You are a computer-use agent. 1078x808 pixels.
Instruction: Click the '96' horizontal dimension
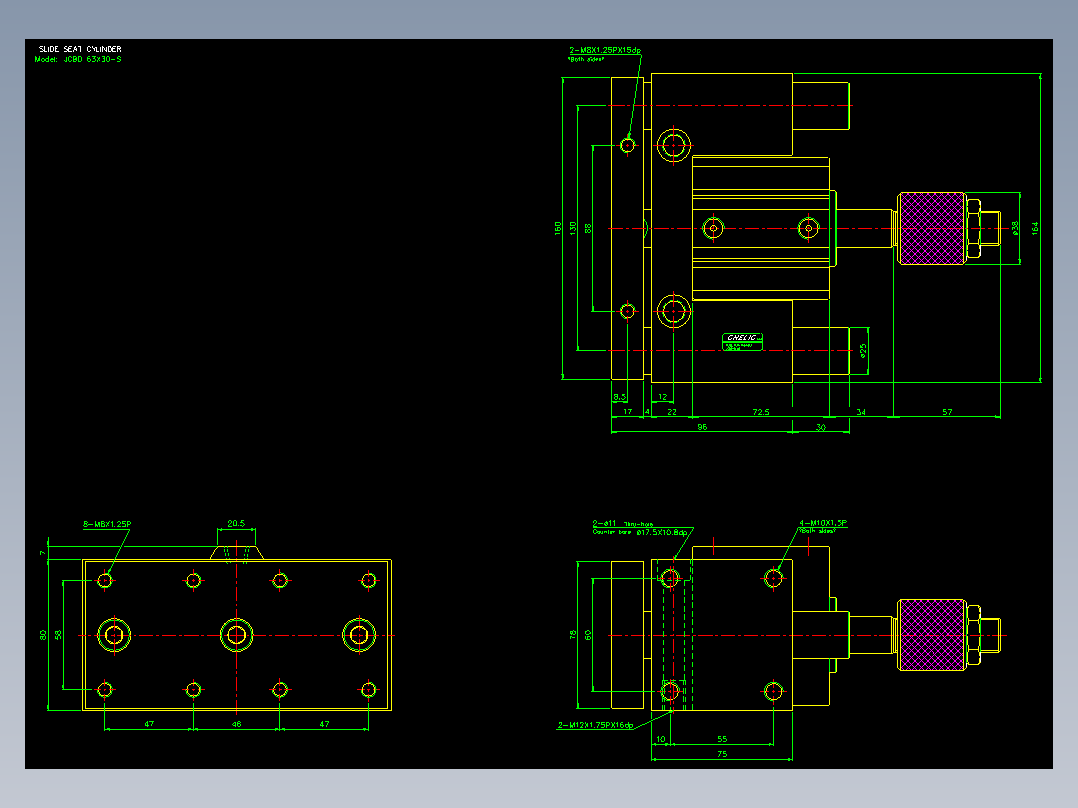click(x=702, y=427)
